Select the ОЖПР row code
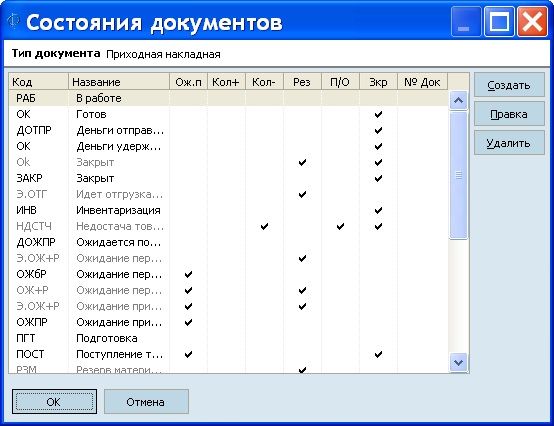The width and height of the screenshot is (554, 426). coord(32,322)
